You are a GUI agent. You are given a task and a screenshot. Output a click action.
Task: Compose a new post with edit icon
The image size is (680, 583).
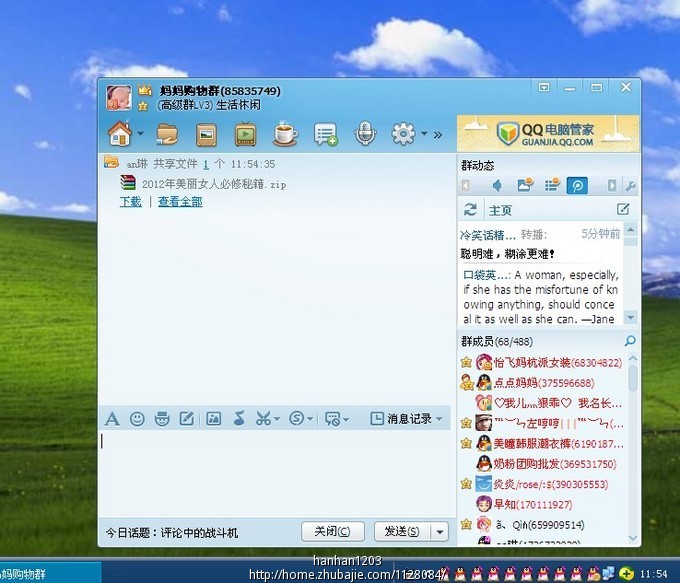(x=623, y=209)
